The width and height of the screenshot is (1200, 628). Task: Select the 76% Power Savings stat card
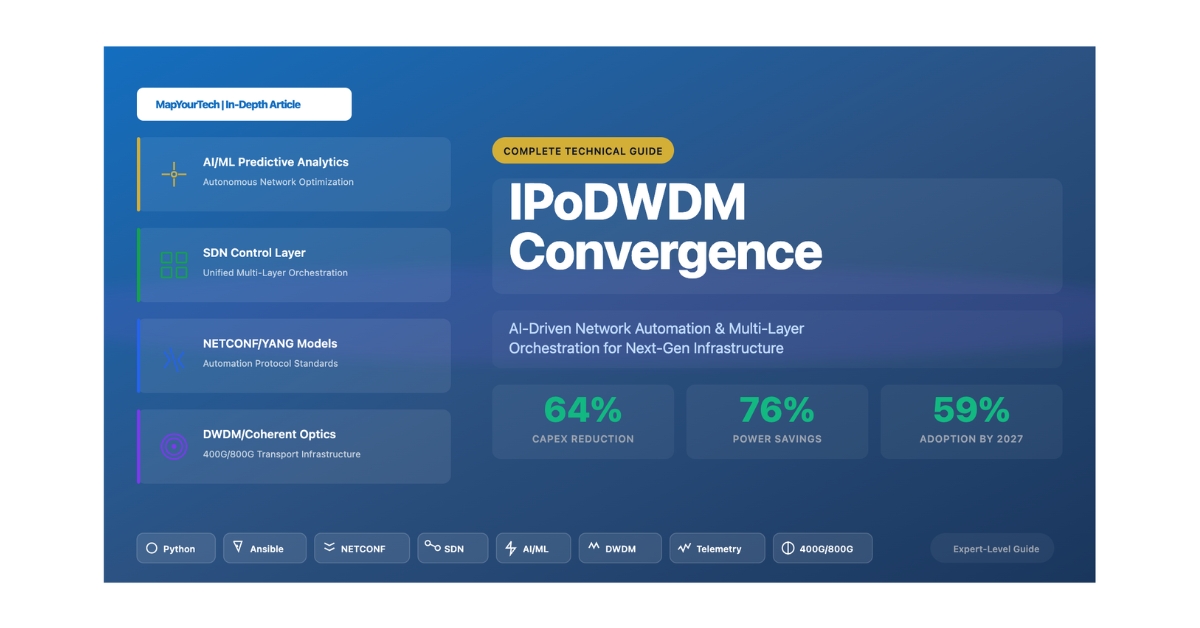[x=777, y=421]
